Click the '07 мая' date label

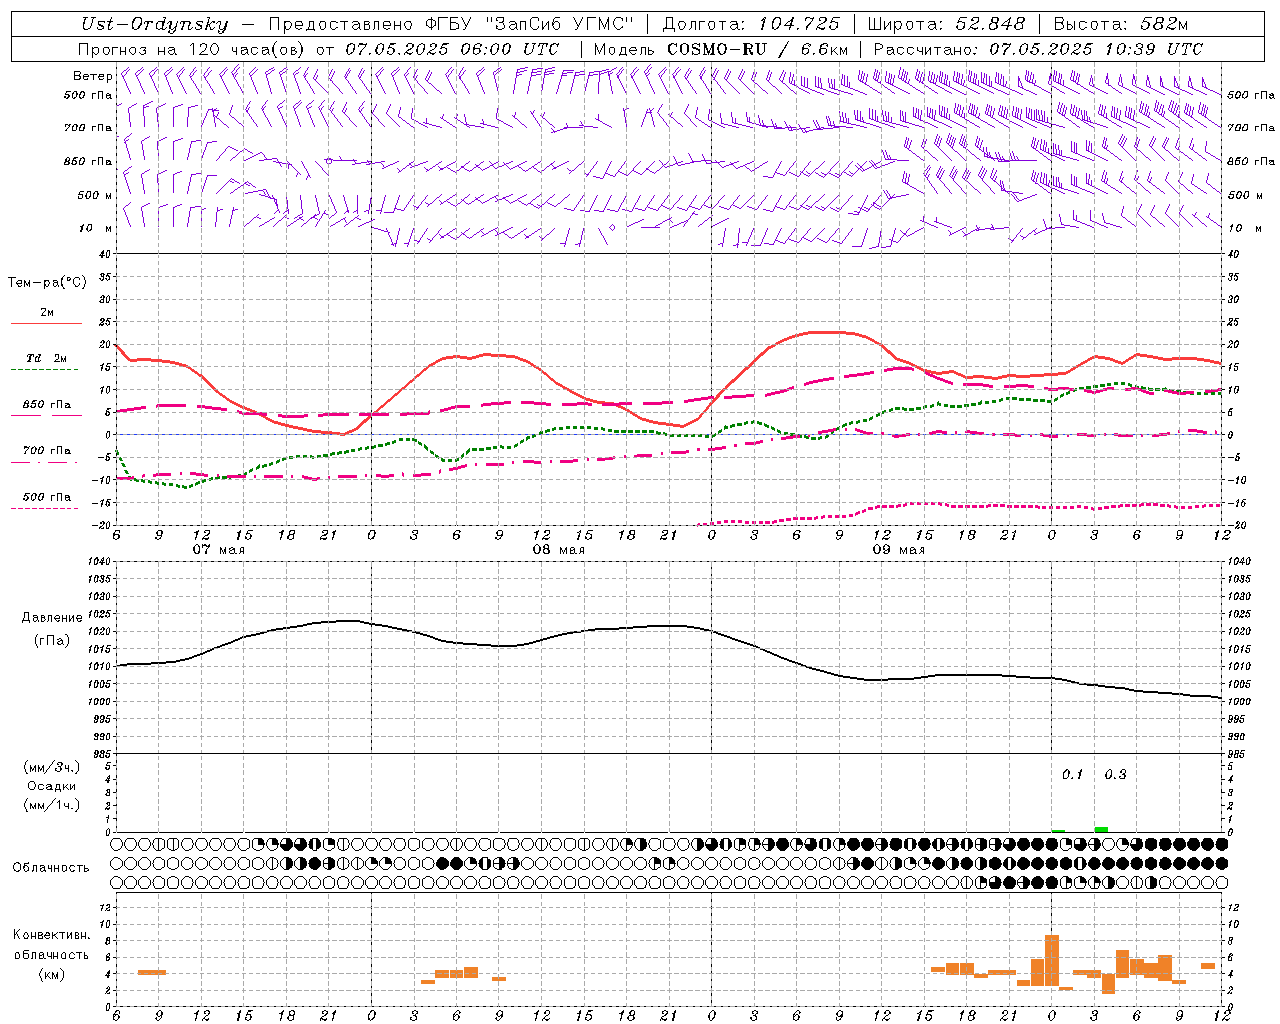pyautogui.click(x=218, y=550)
